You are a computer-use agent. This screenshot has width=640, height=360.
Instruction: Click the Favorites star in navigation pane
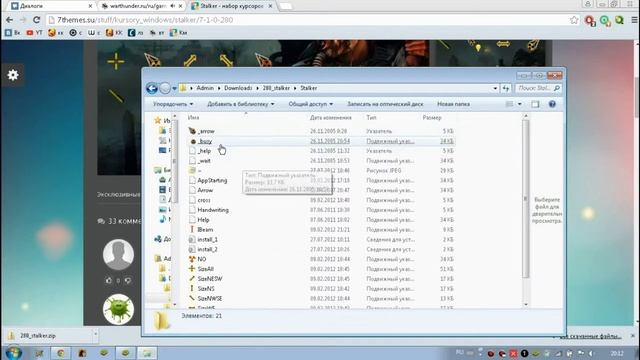(158, 120)
